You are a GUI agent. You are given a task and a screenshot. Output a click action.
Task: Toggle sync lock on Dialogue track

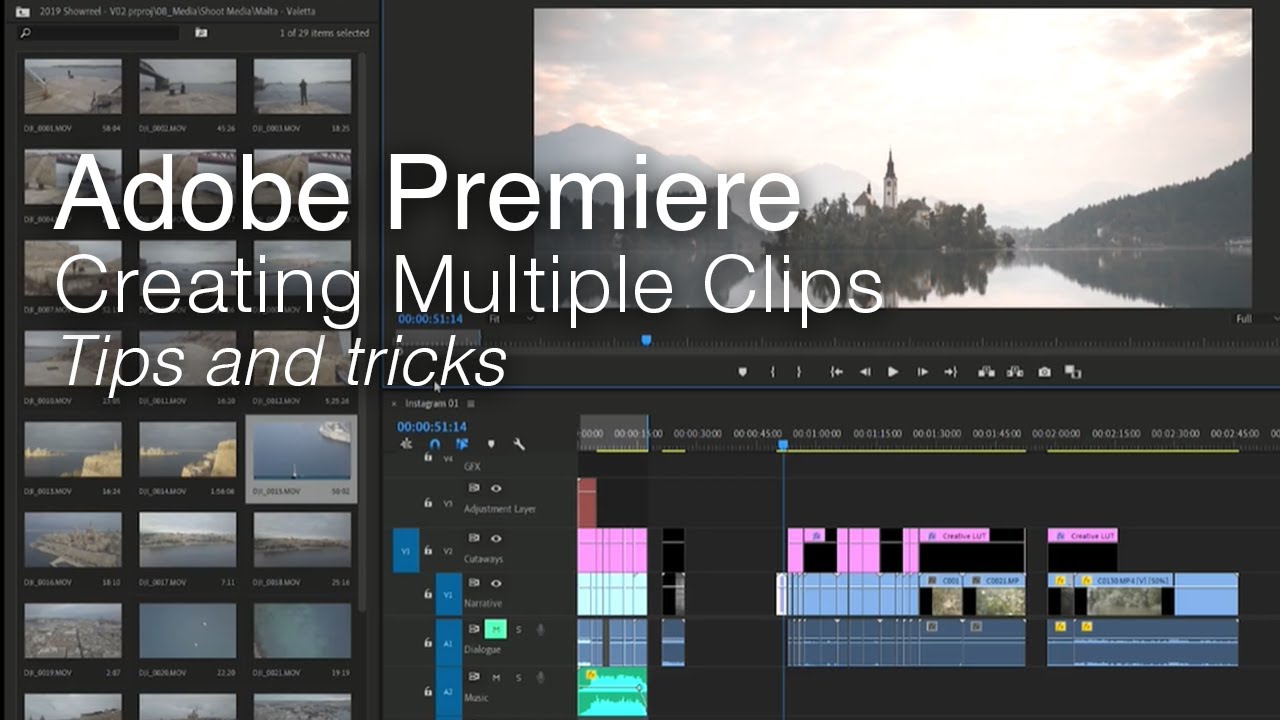[x=474, y=629]
